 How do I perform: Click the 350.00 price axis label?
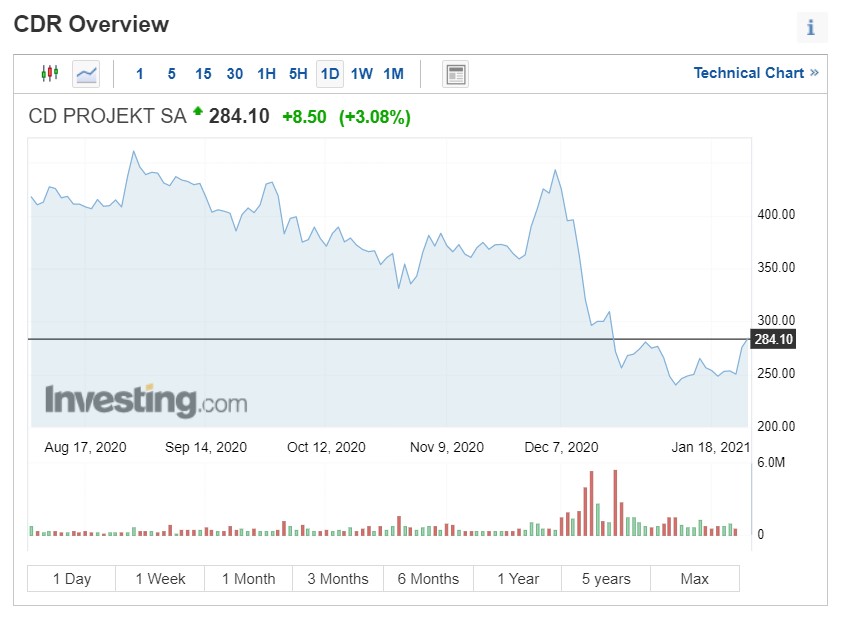tap(776, 267)
